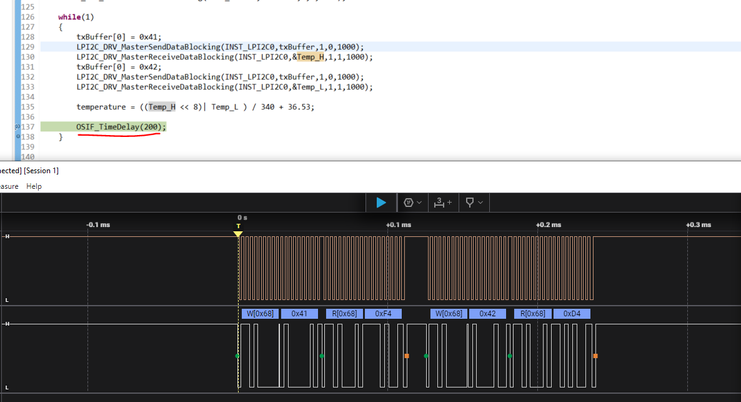Screen dimensions: 741x402
Task: Click highlighted Temp_H in line 130
Action: 310,57
